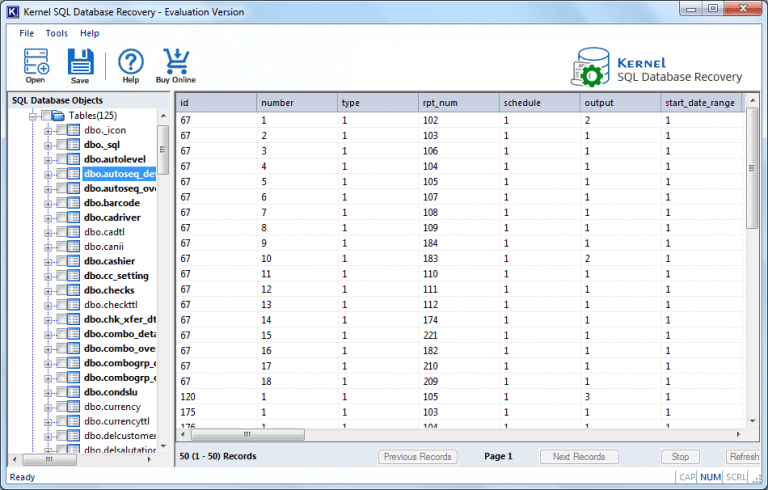Click the Stop button

(680, 457)
